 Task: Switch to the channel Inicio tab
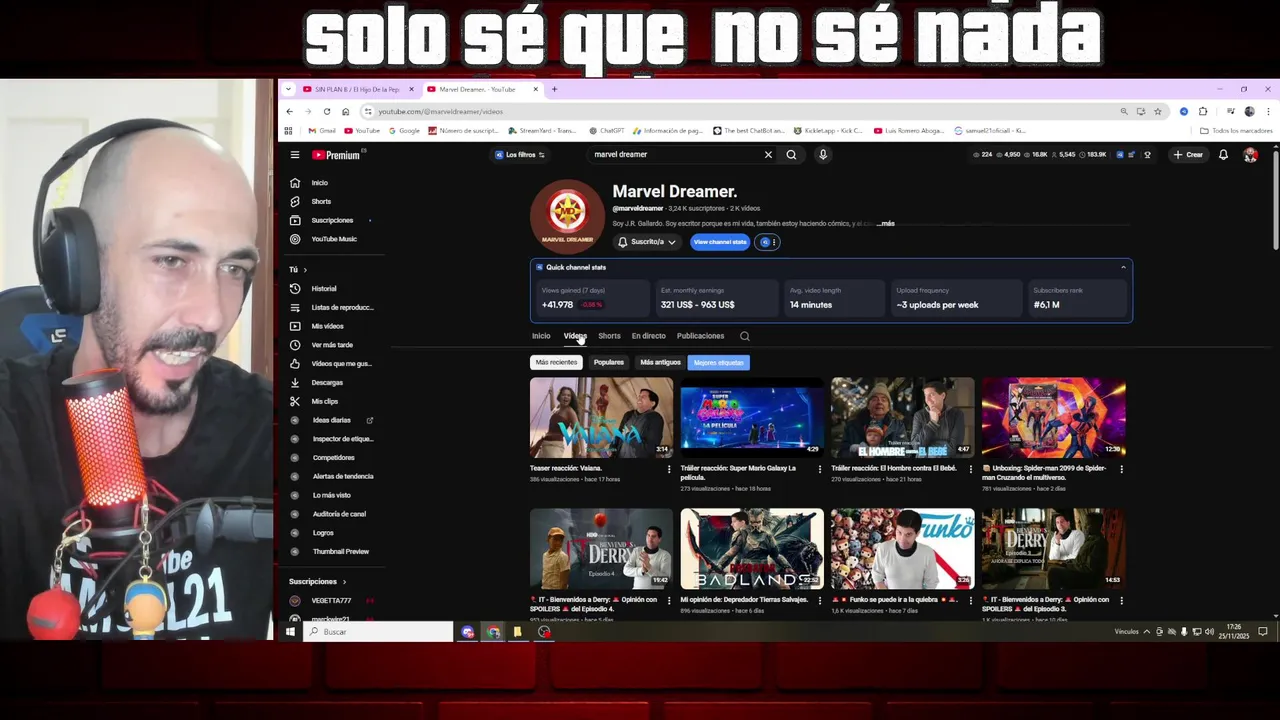(x=541, y=336)
